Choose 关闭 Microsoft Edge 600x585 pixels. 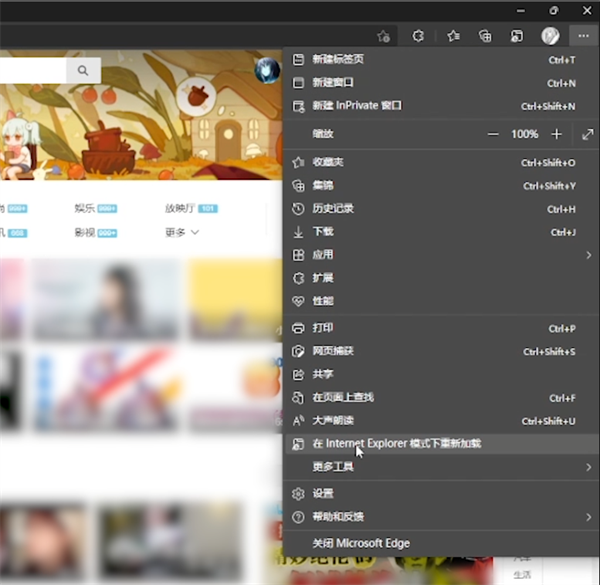(x=441, y=544)
